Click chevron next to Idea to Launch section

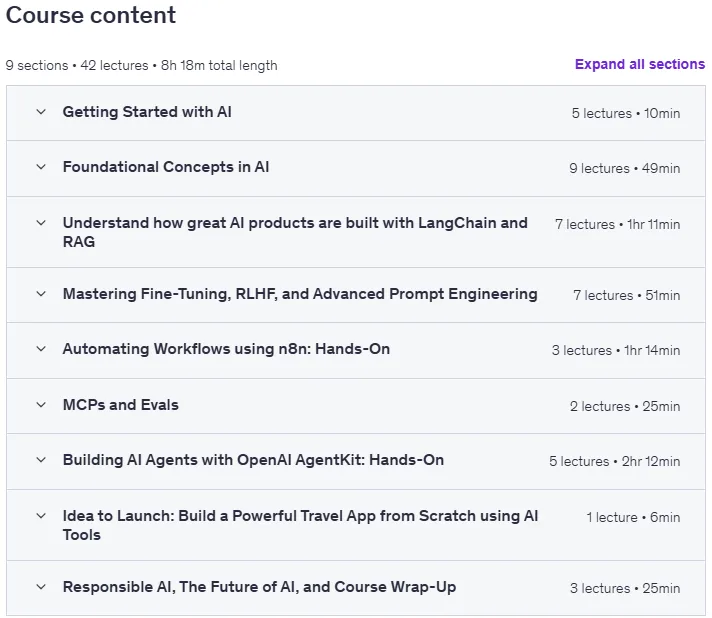point(41,516)
